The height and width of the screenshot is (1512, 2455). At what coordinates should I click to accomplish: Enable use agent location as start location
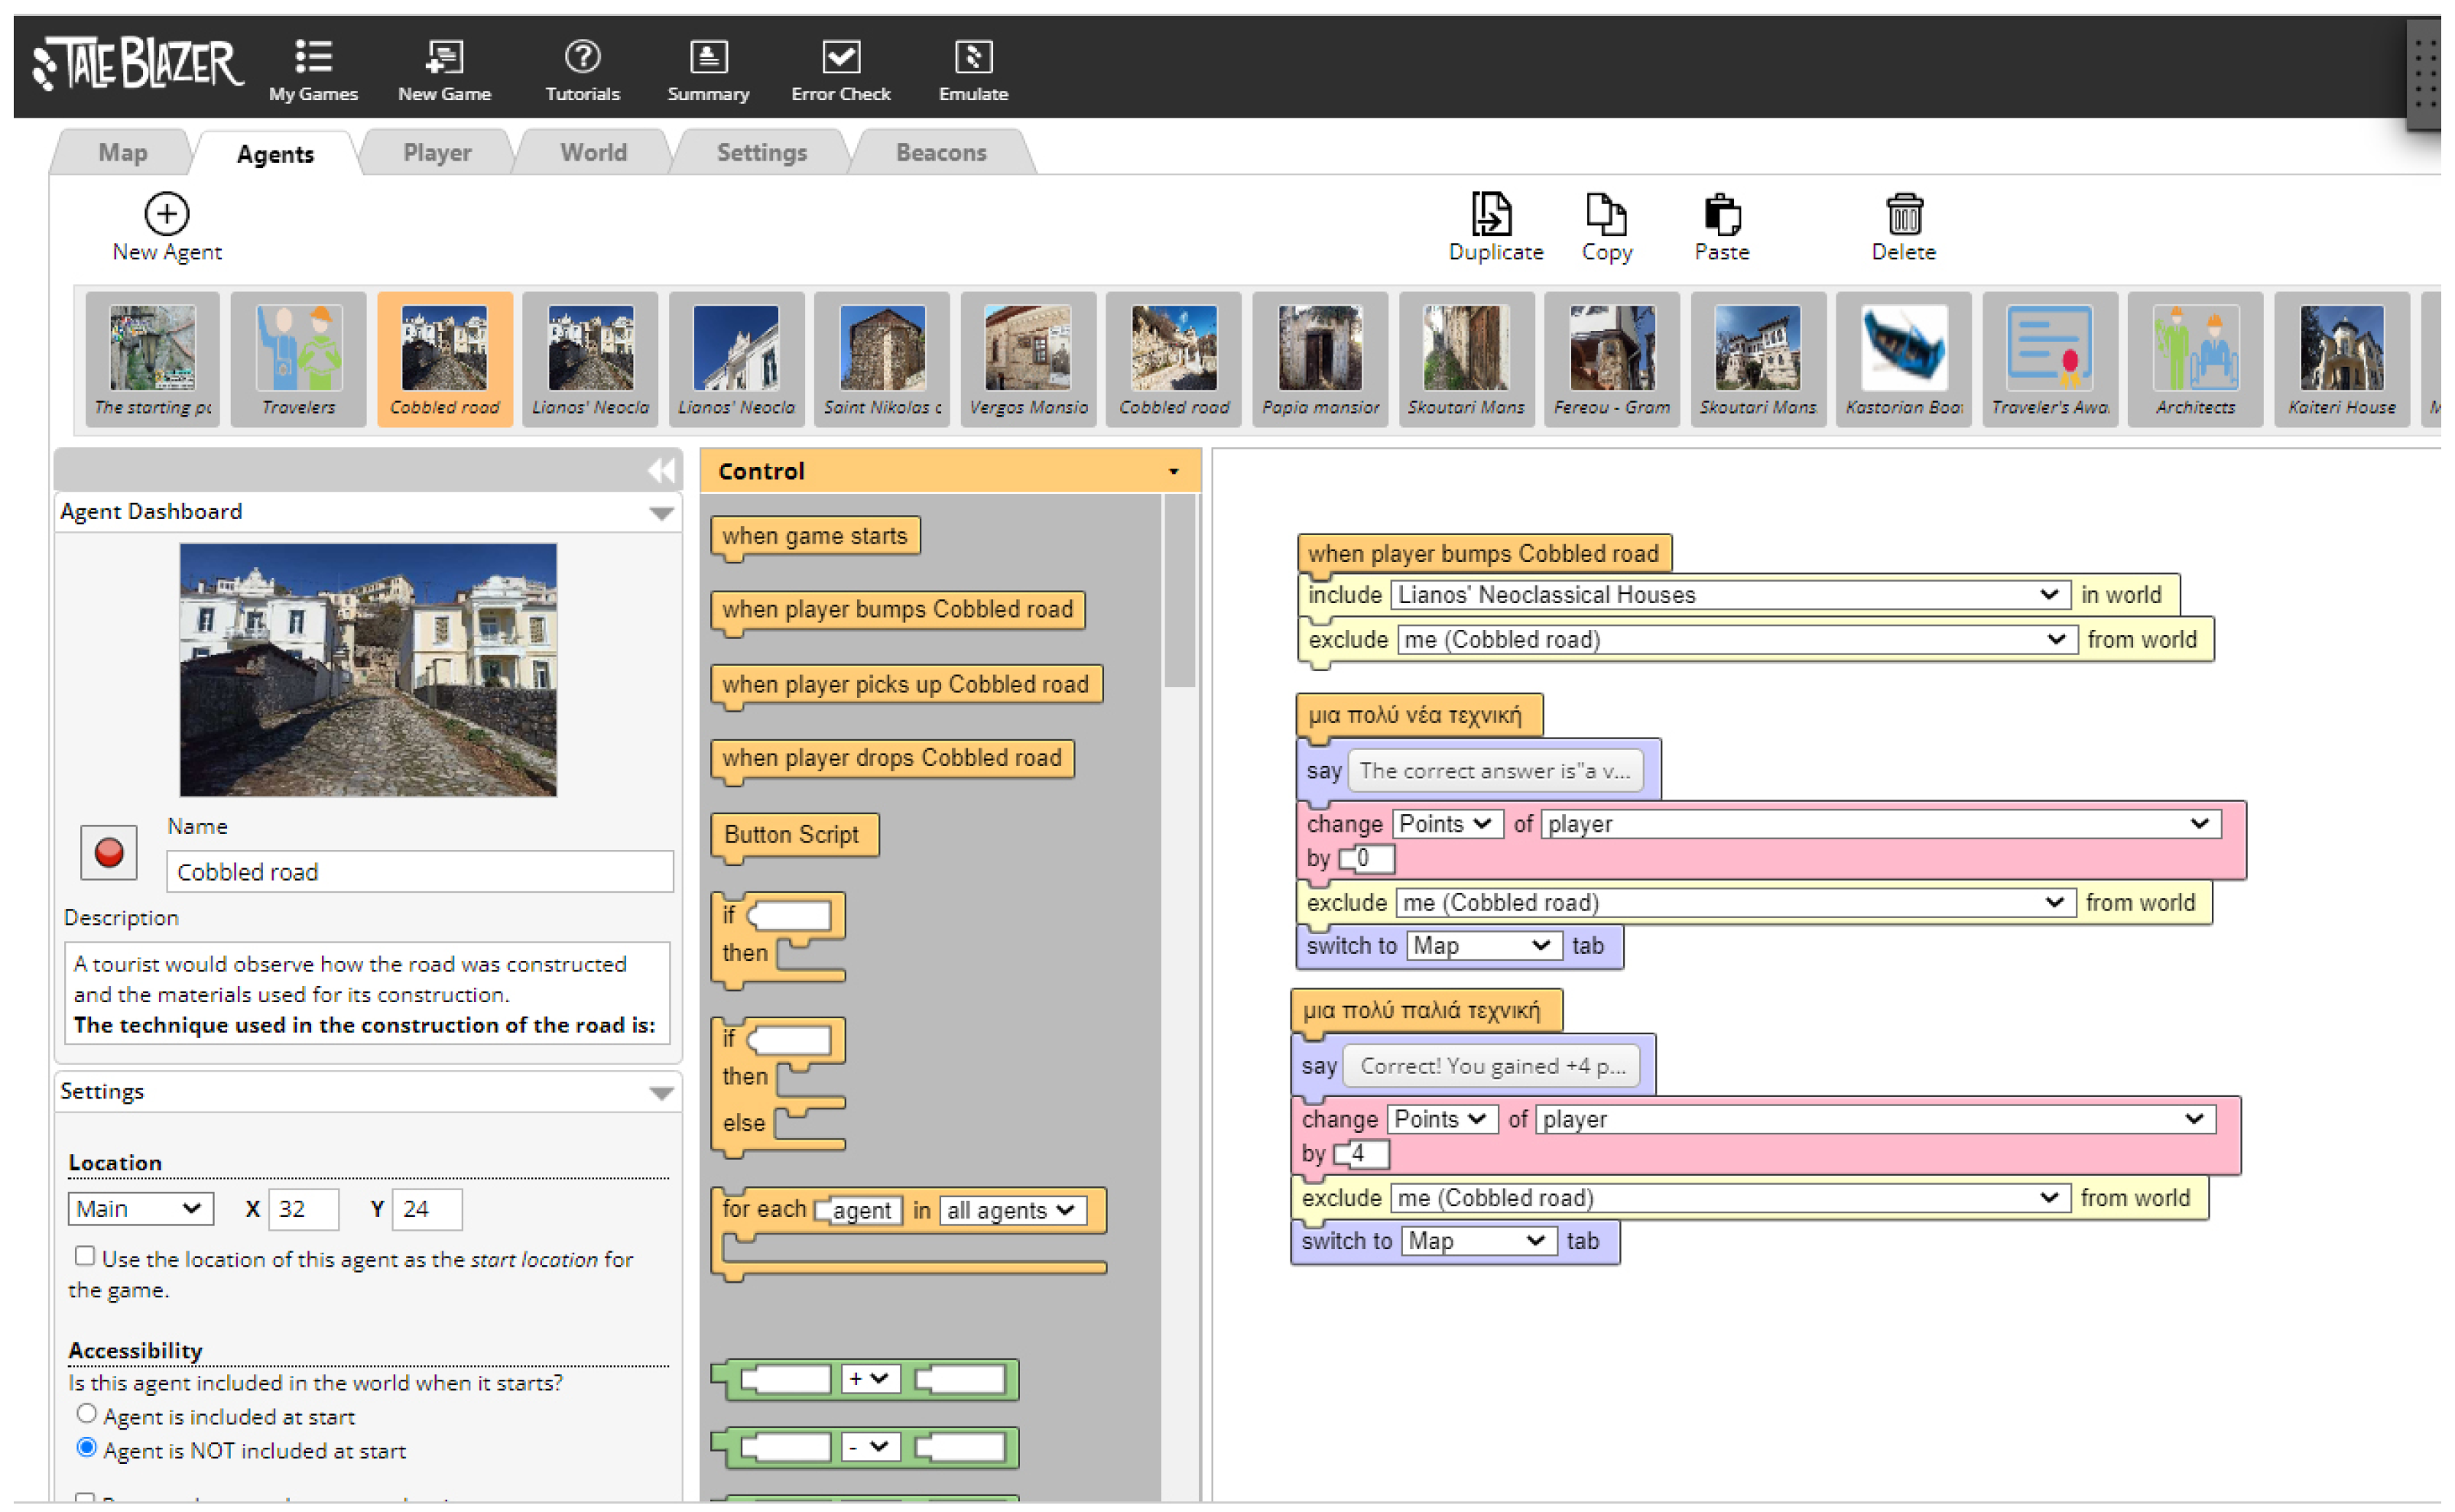coord(85,1257)
